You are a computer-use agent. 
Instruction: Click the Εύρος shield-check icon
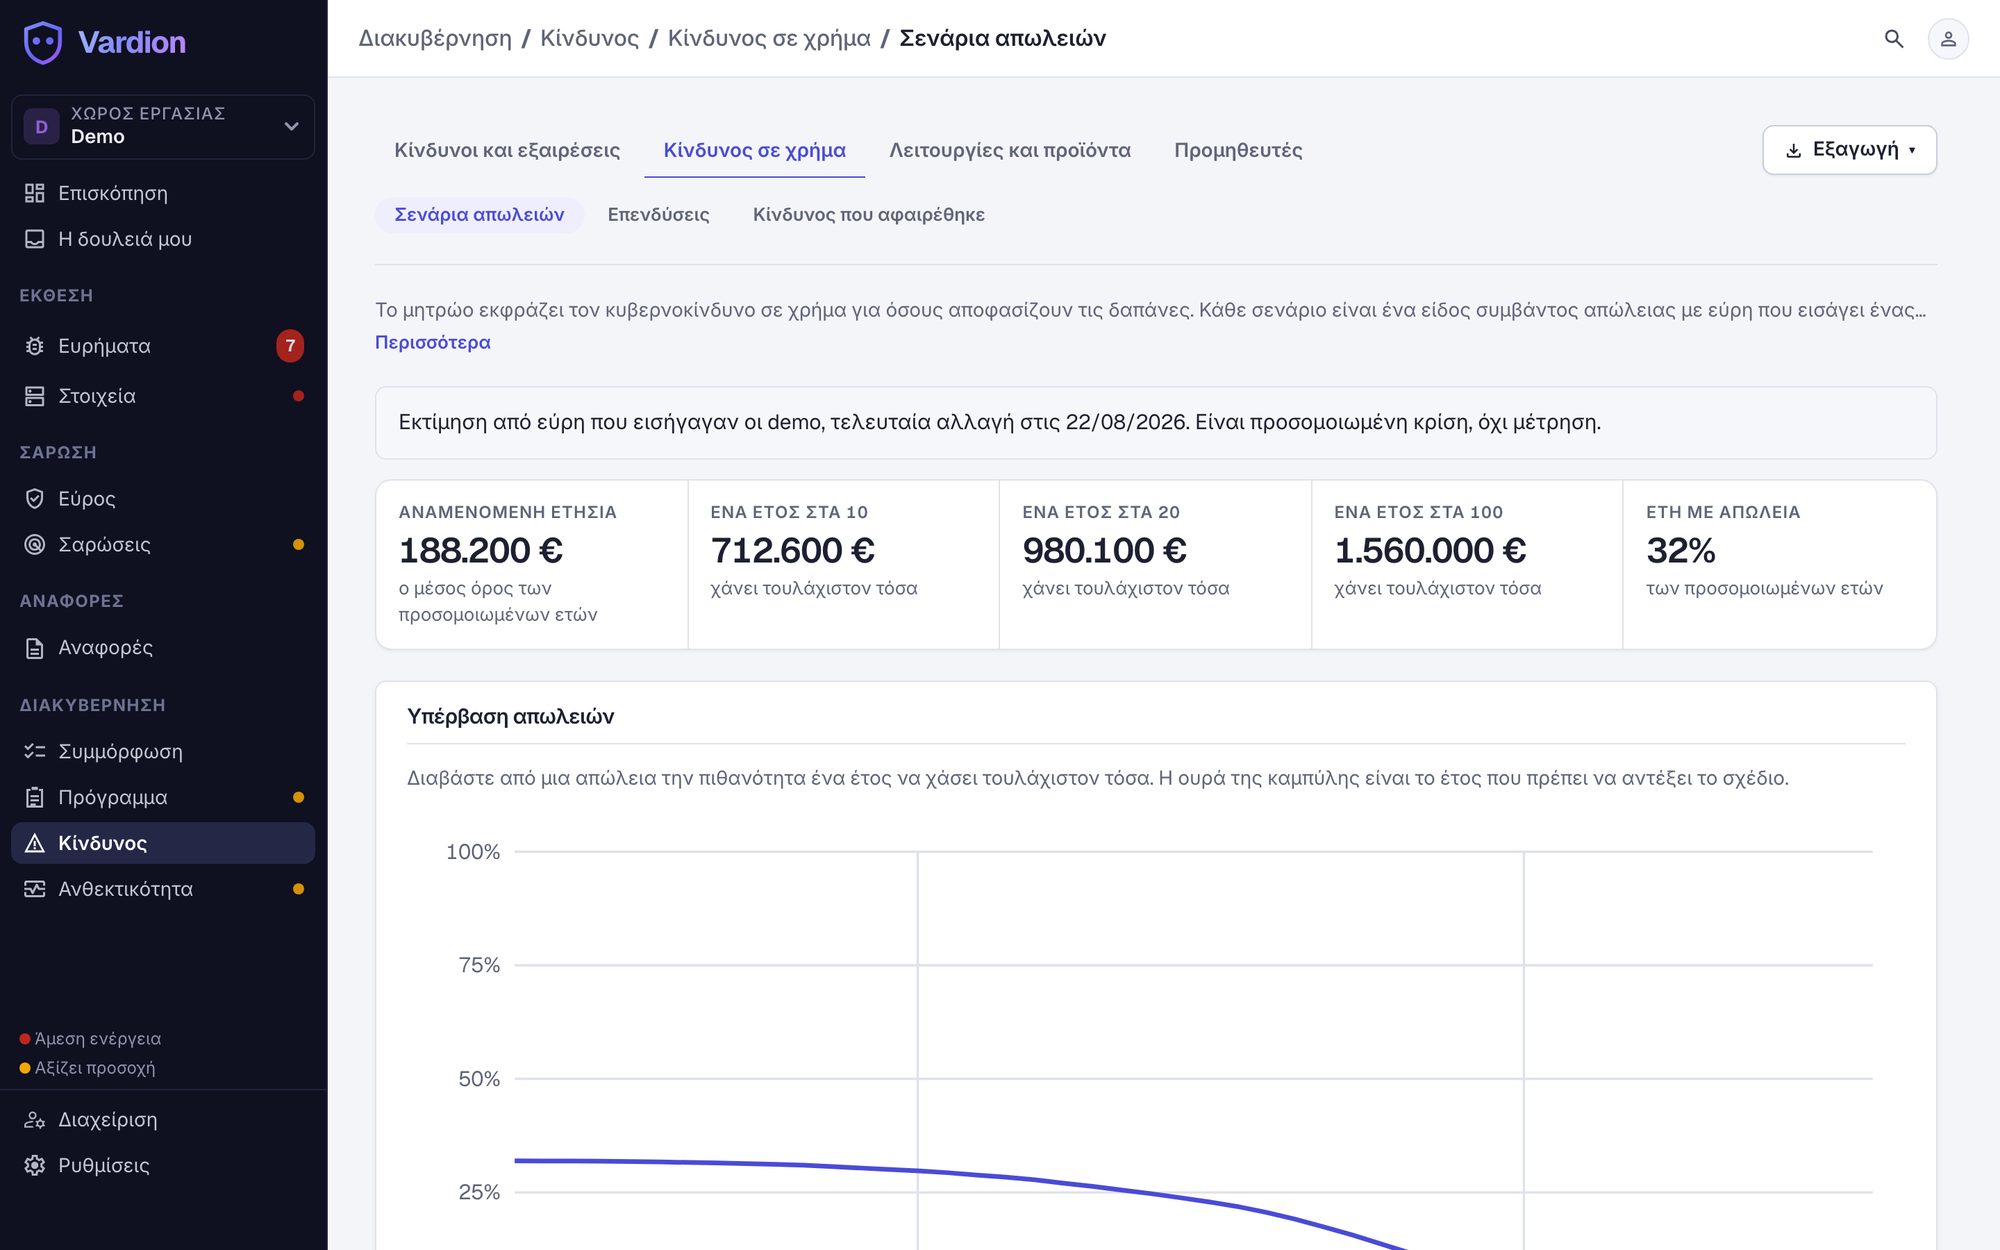pyautogui.click(x=35, y=498)
